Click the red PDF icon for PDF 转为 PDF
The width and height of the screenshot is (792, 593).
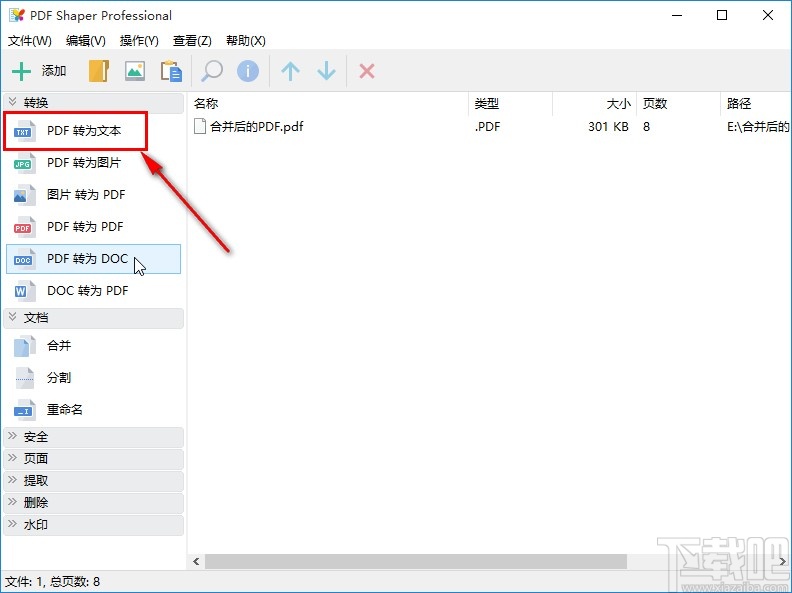click(x=24, y=227)
